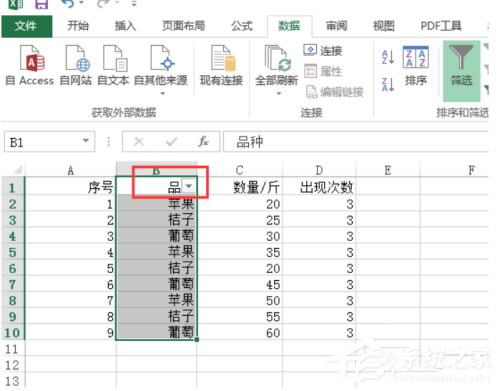Viewport: 500px width, 391px height.
Task: Click cell D1 出现次数
Action: (x=319, y=187)
